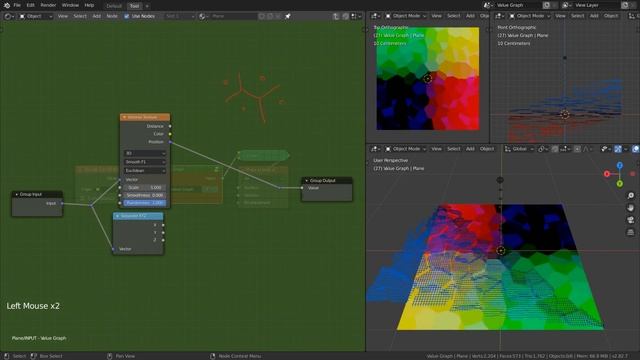
Task: Collapse the Group Input node
Action: pos(17,194)
